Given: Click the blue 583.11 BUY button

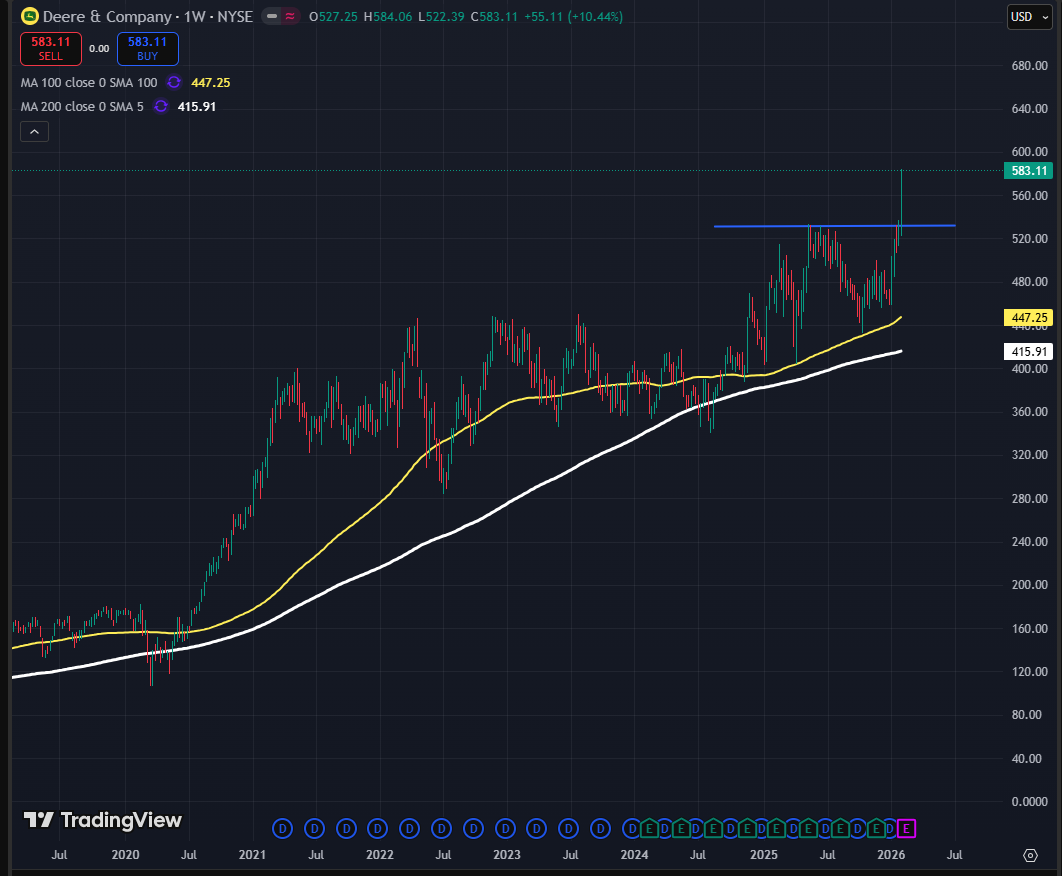Looking at the screenshot, I should tap(148, 49).
